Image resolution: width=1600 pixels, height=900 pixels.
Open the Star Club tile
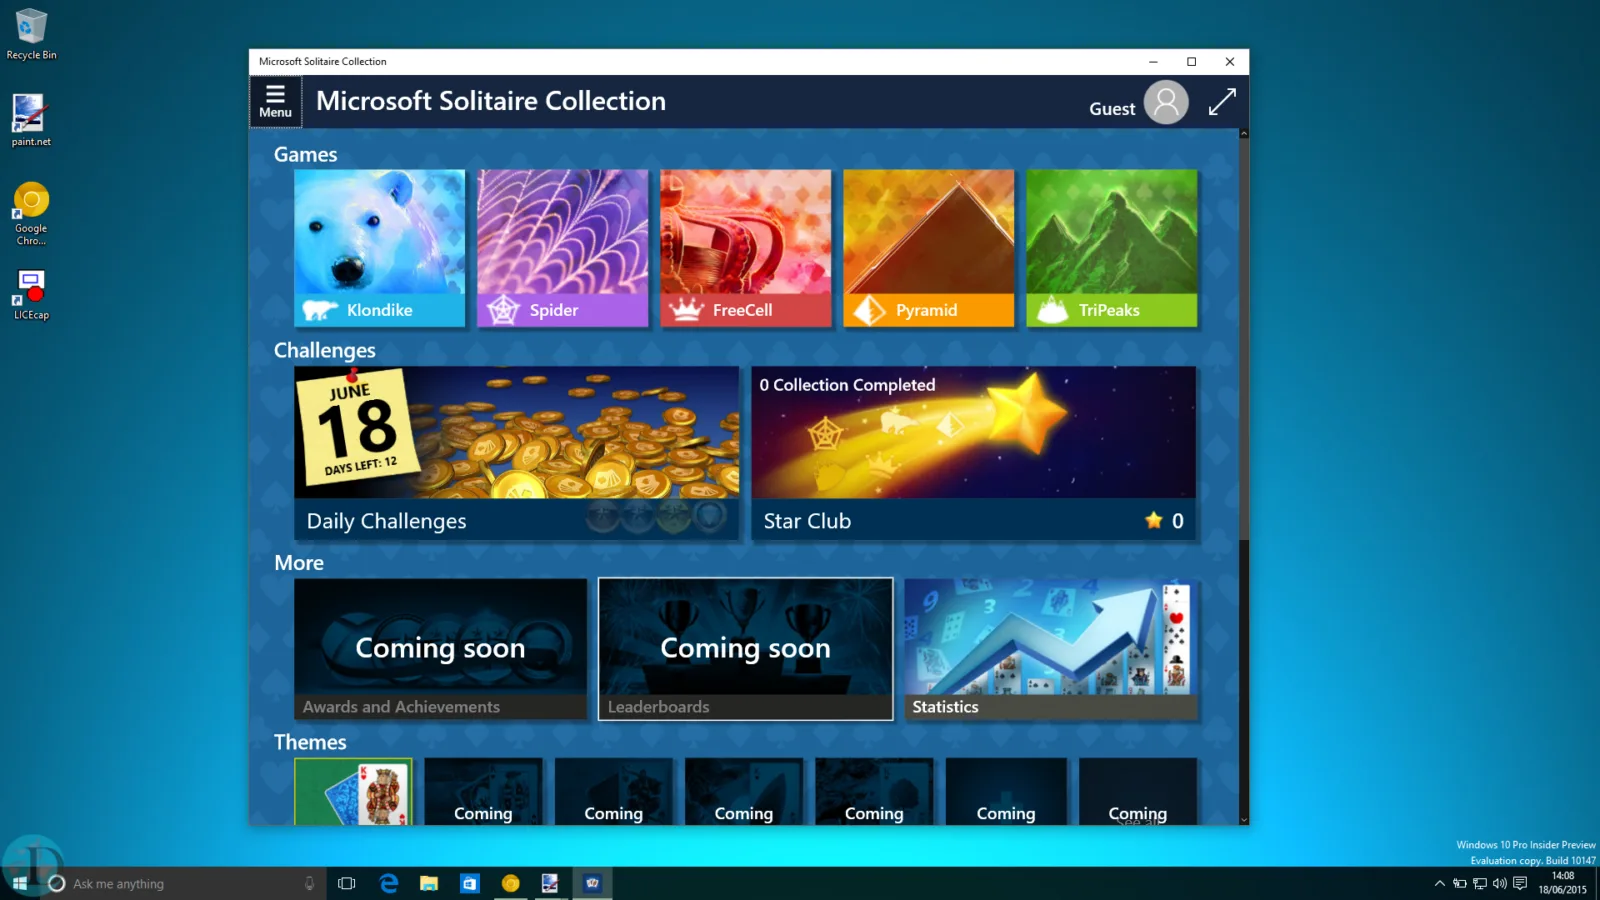pyautogui.click(x=974, y=453)
